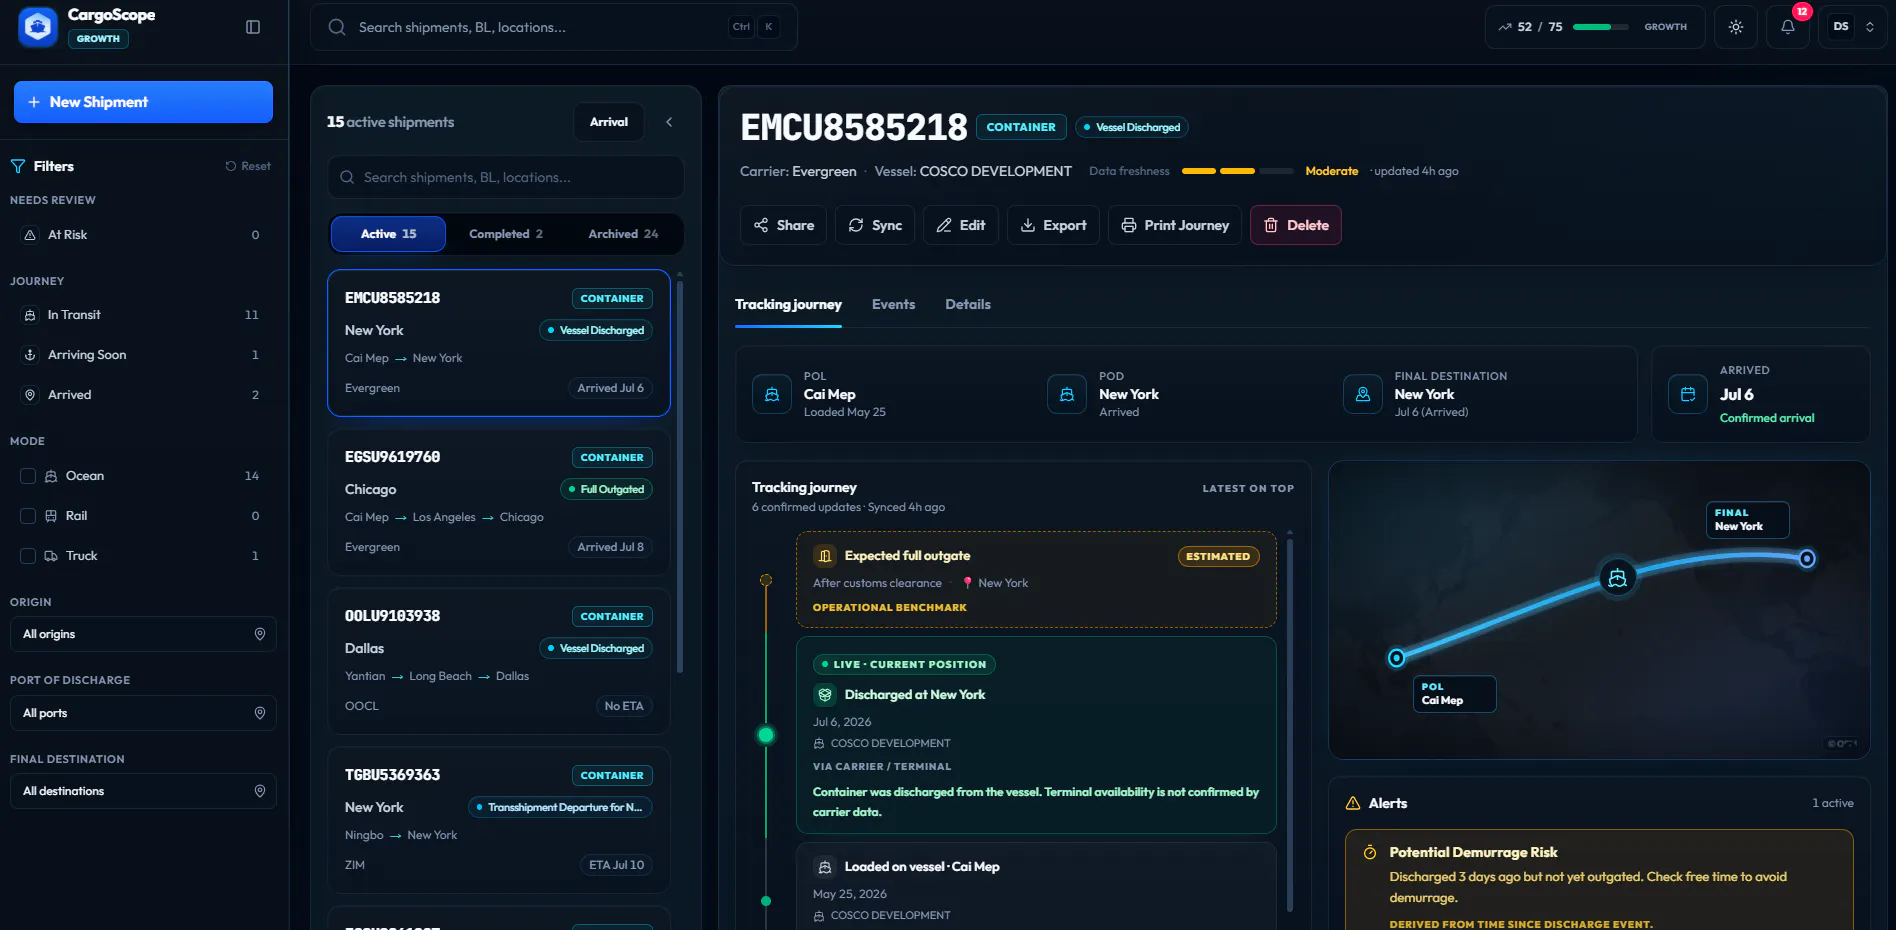Click the Arrived calendar icon
This screenshot has height=930, width=1896.
click(x=1688, y=394)
